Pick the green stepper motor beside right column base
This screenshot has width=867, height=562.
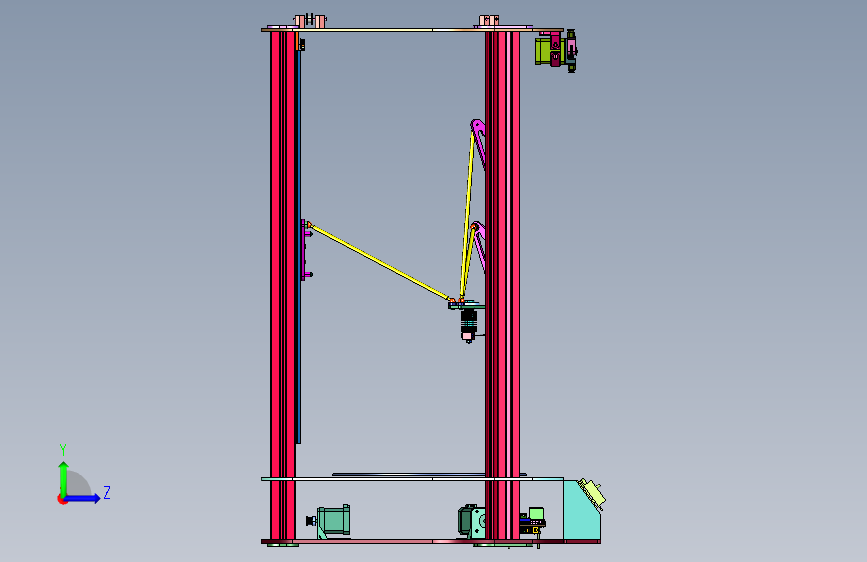coord(472,521)
